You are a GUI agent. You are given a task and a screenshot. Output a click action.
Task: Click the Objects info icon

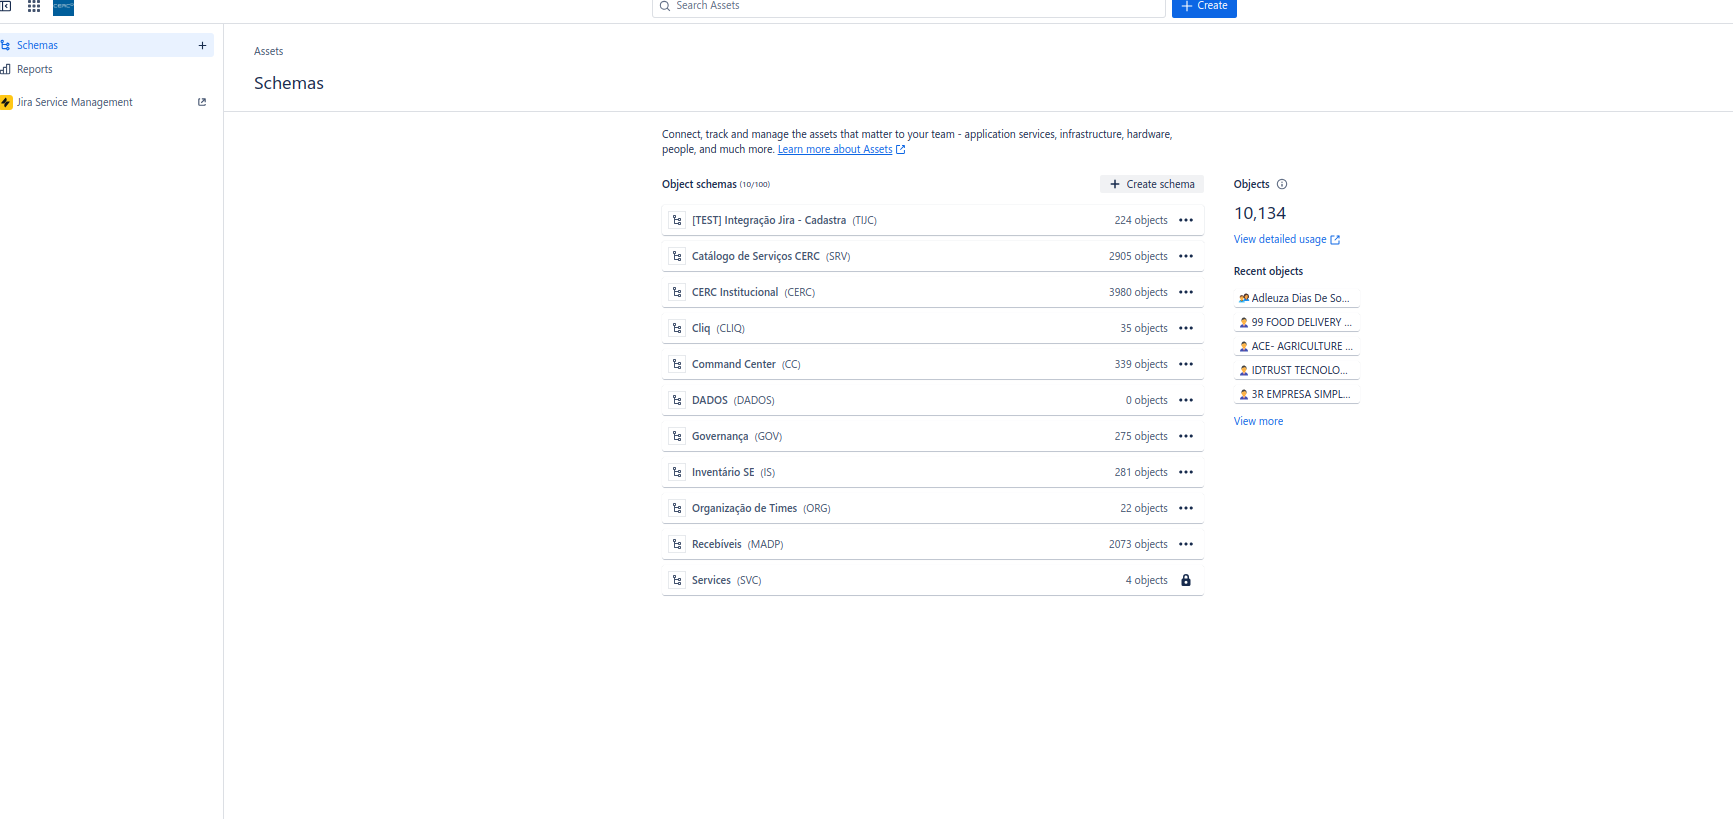point(1282,184)
